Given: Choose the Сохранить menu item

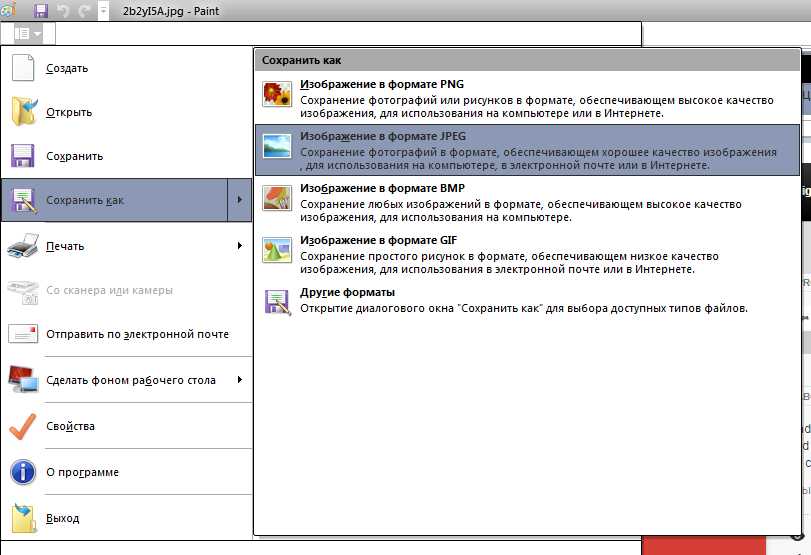Looking at the screenshot, I should [126, 156].
